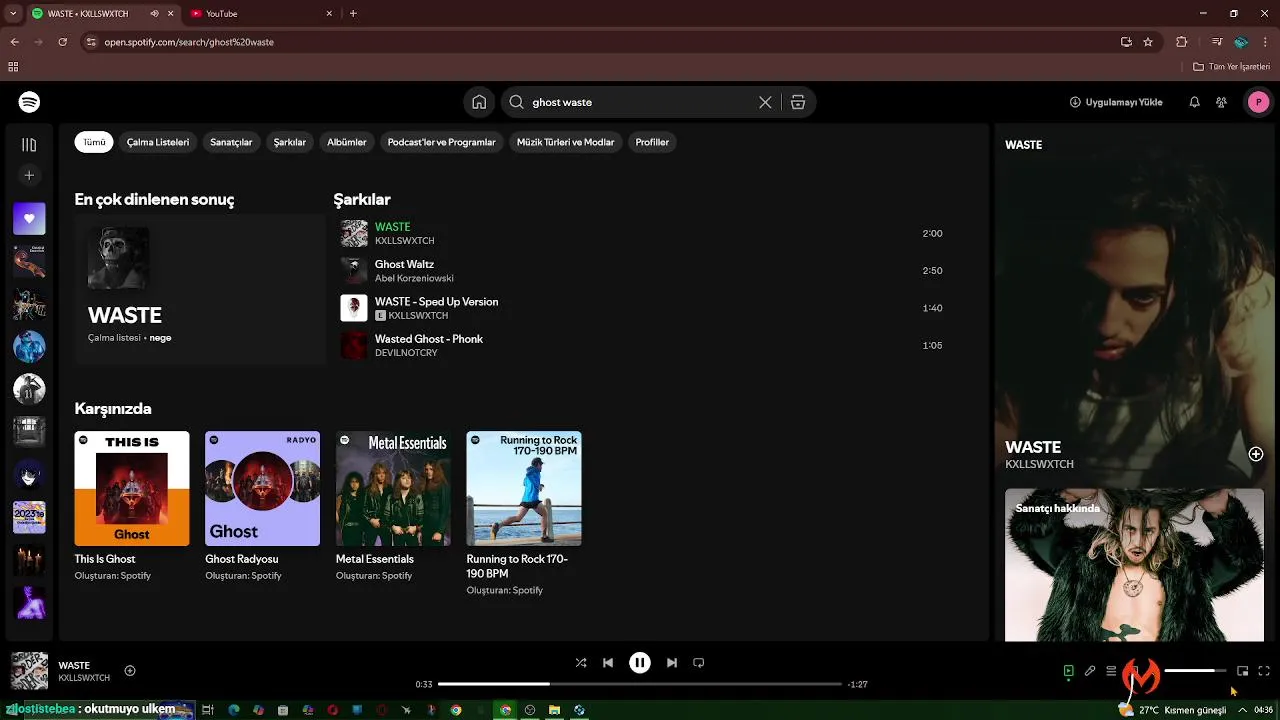1280x720 pixels.
Task: Show hidden system tray icons
Action: click(1243, 710)
